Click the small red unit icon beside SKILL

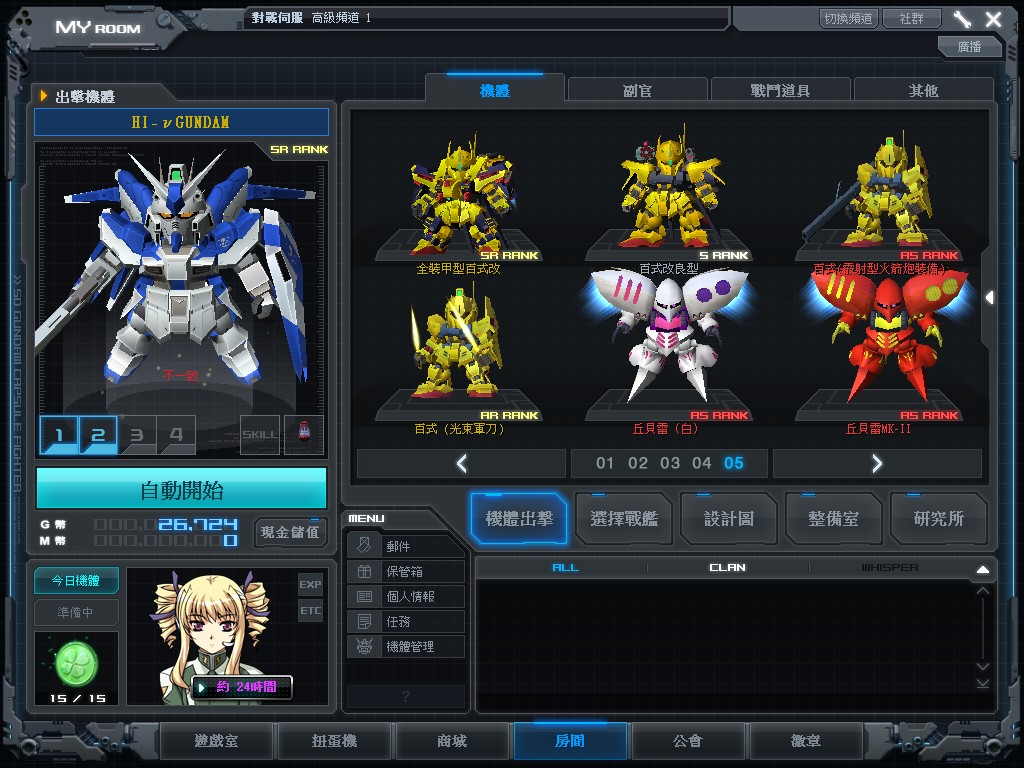pos(303,435)
